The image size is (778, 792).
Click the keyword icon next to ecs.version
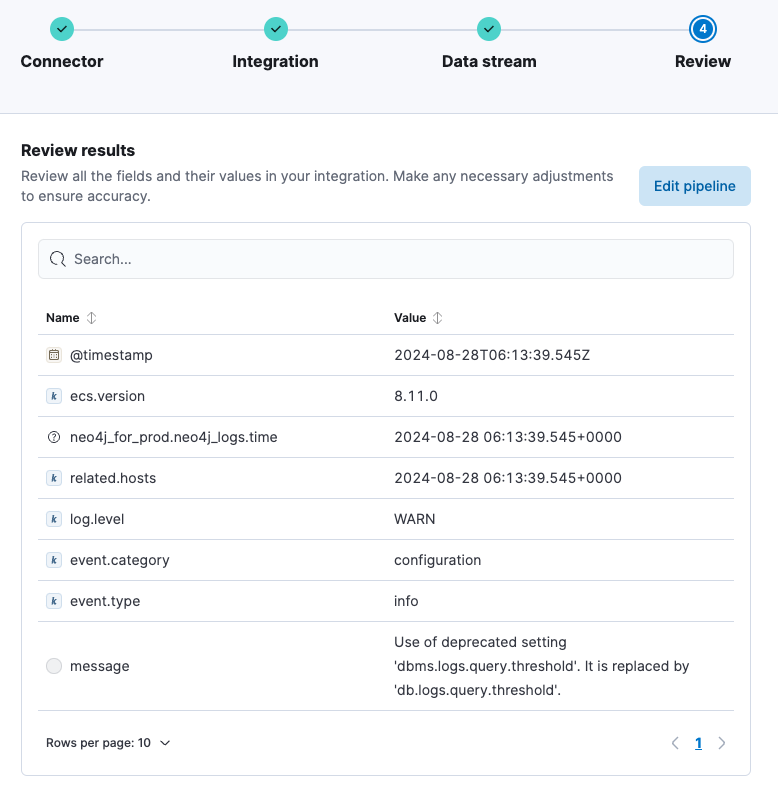point(54,396)
